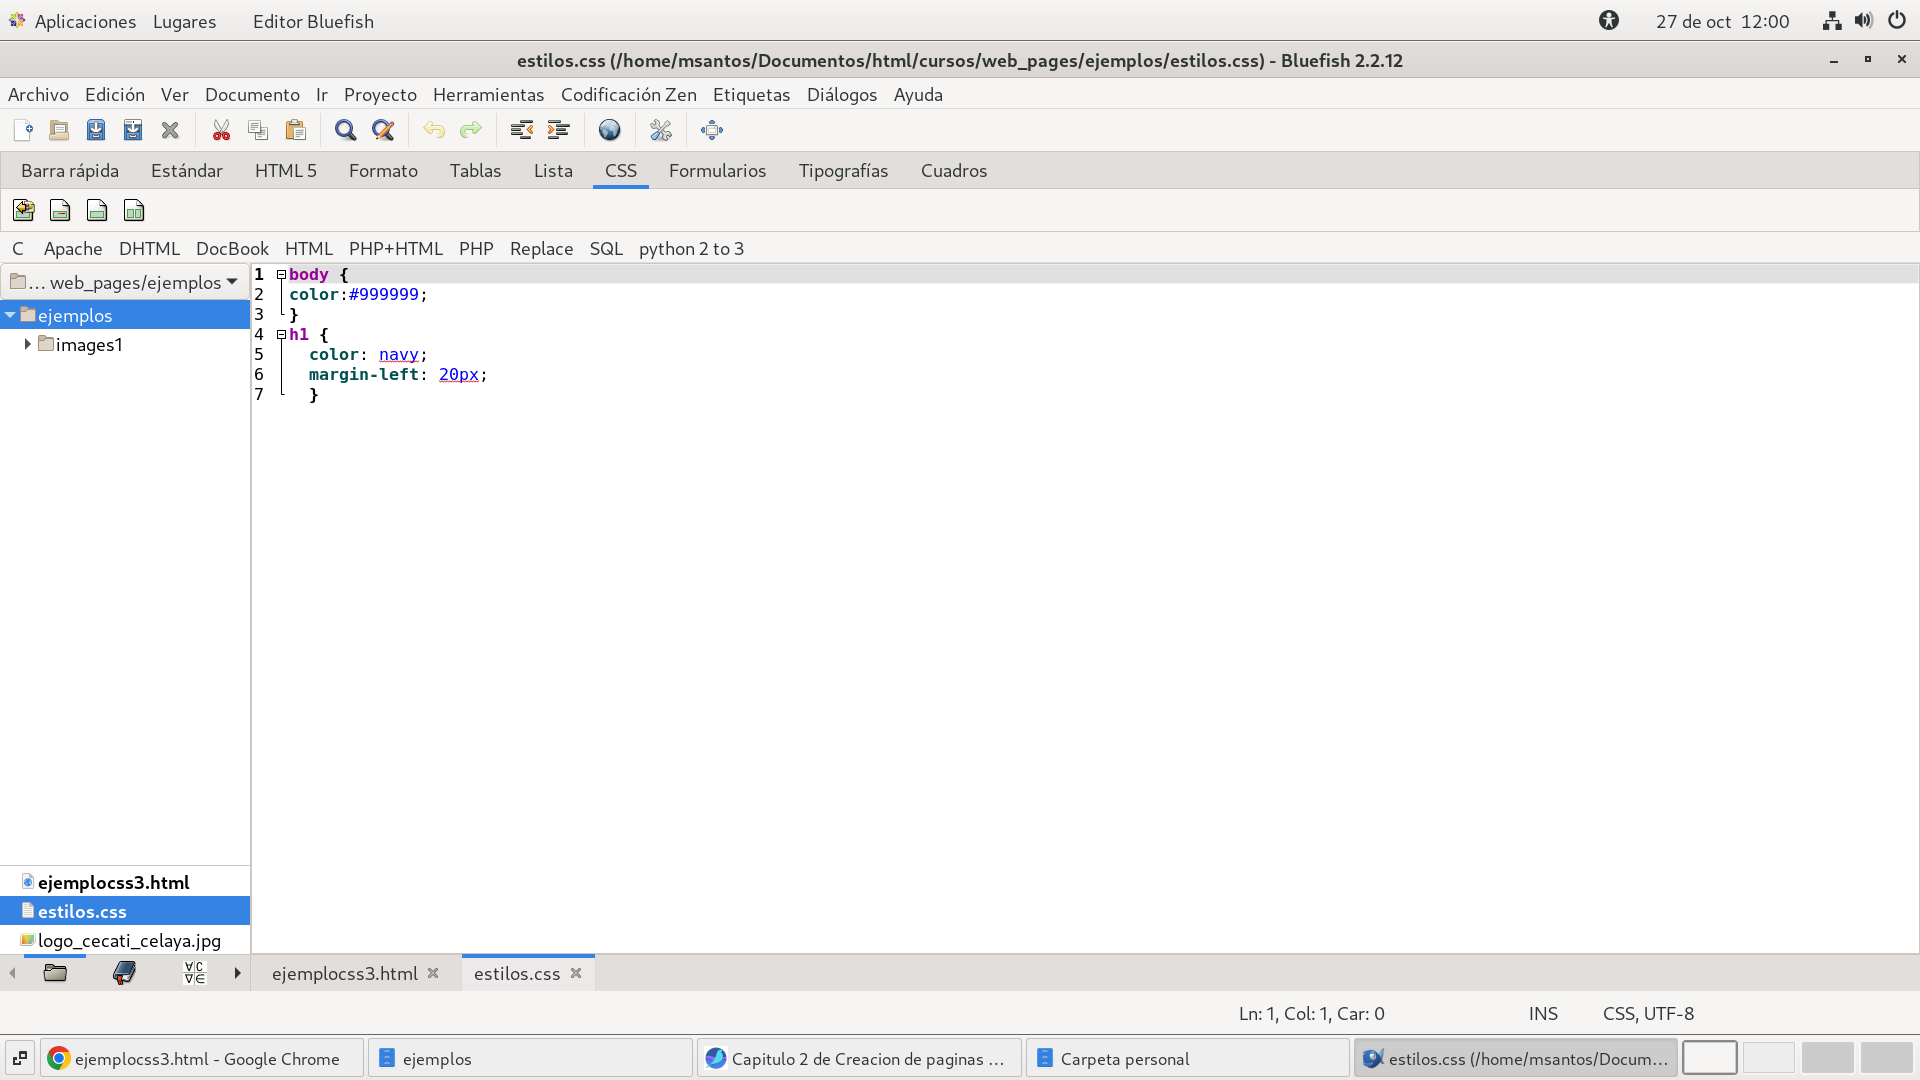The image size is (1920, 1080).
Task: Click the Unindent toolbar icon
Action: pyautogui.click(x=521, y=130)
